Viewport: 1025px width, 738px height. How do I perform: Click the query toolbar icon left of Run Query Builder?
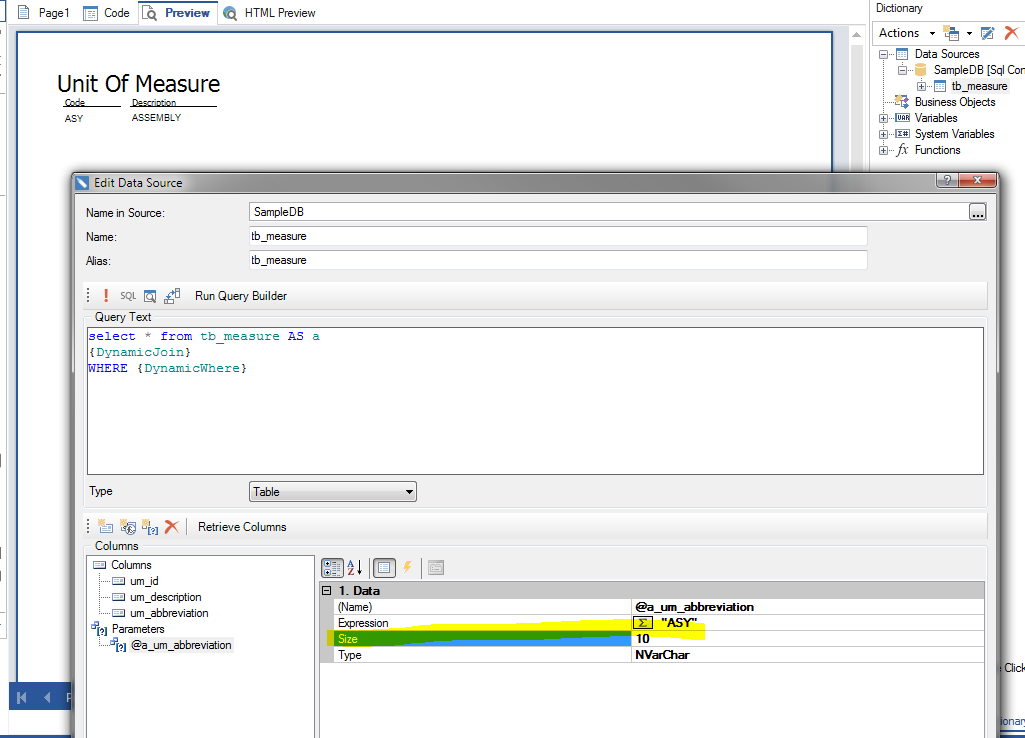[x=173, y=296]
